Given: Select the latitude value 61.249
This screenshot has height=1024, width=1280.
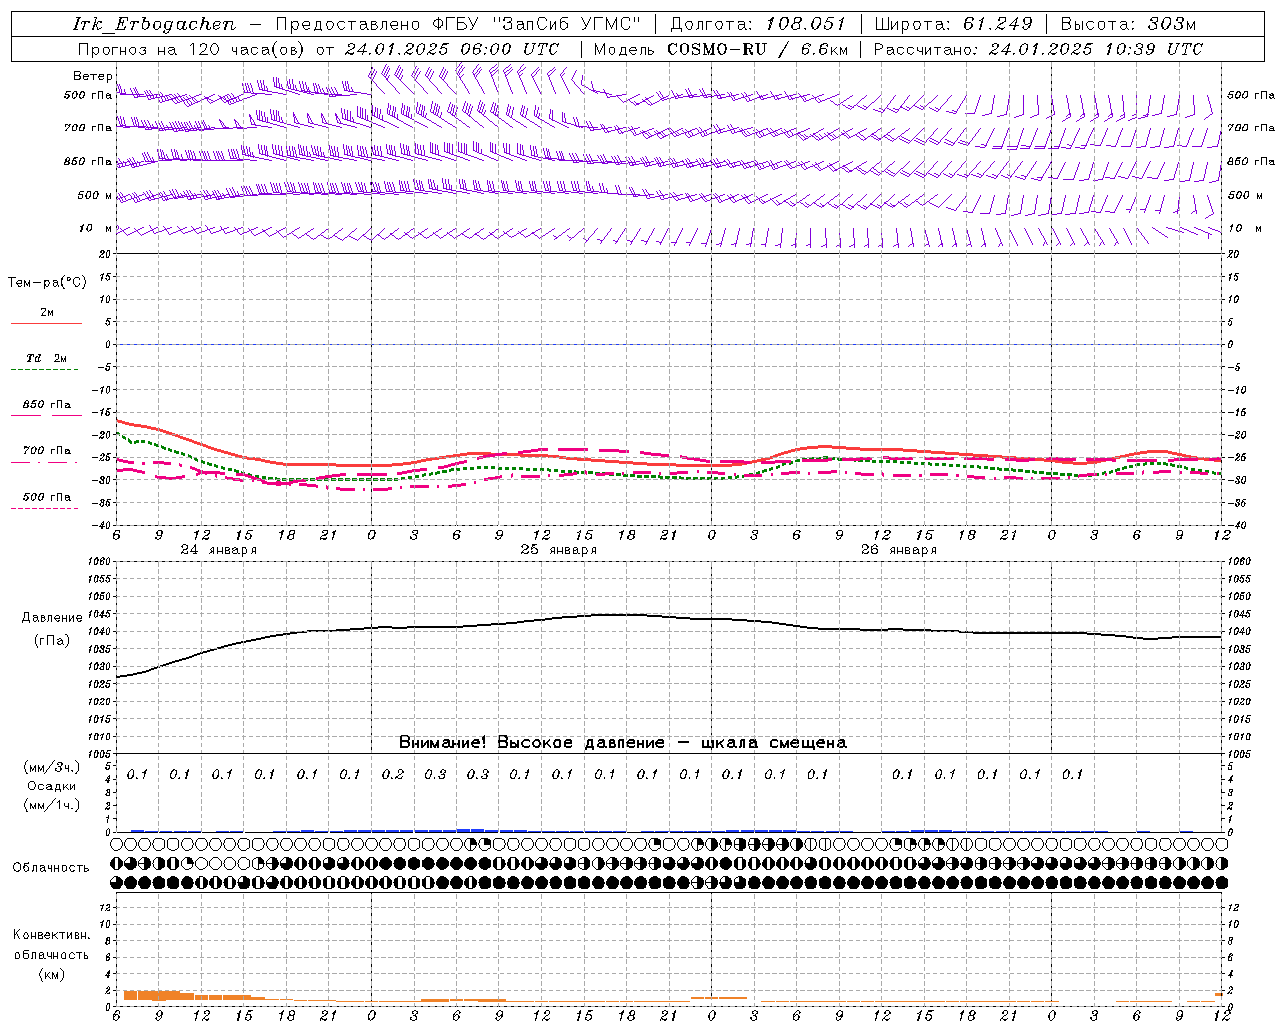Looking at the screenshot, I should [x=996, y=24].
